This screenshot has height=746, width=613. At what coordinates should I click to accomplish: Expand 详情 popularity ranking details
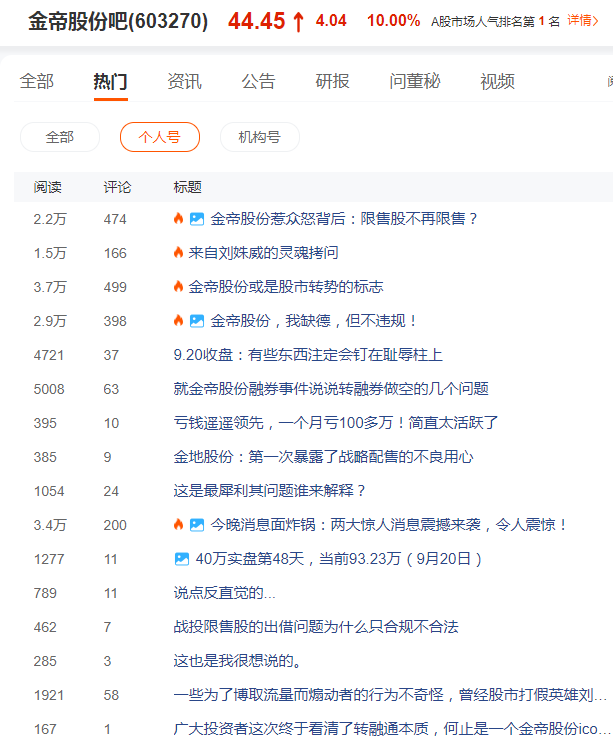pos(583,20)
